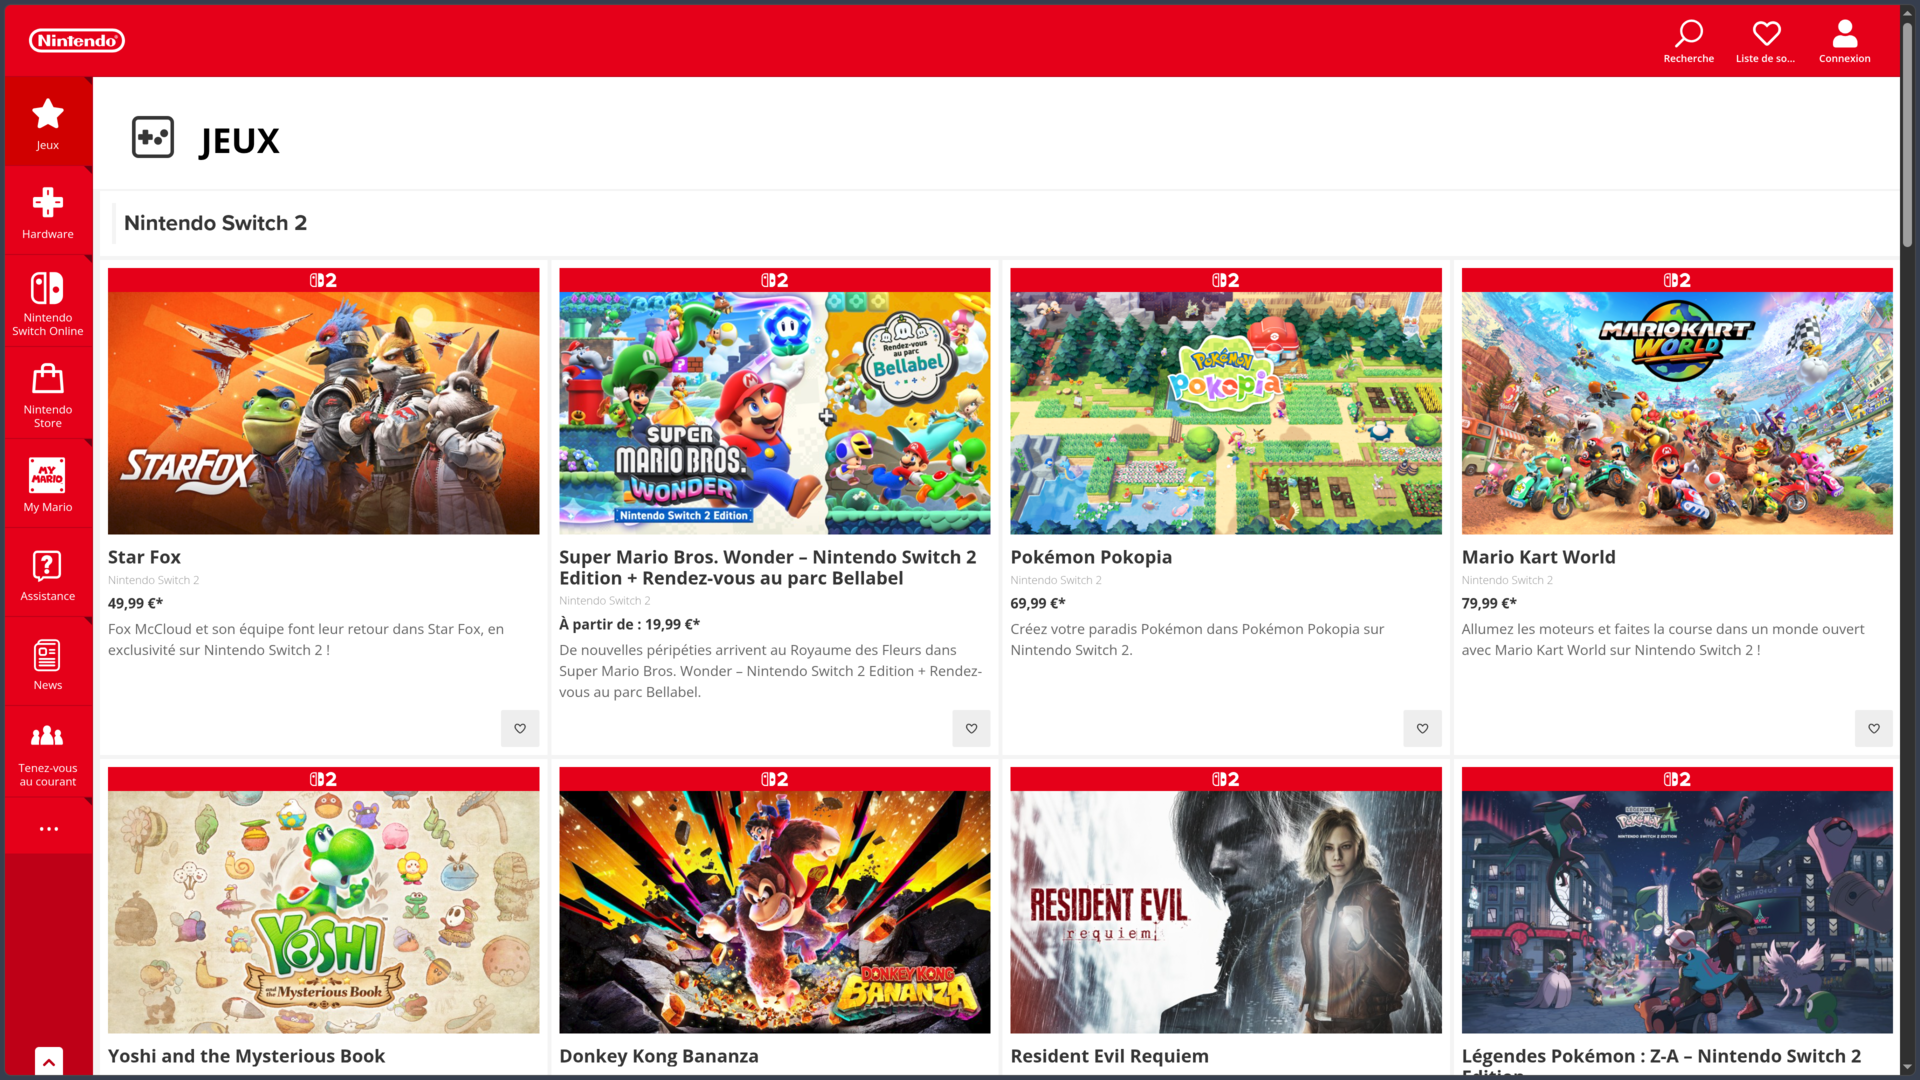Open the Resident Evil Requiem cover image
This screenshot has width=1920, height=1080.
[1225, 912]
